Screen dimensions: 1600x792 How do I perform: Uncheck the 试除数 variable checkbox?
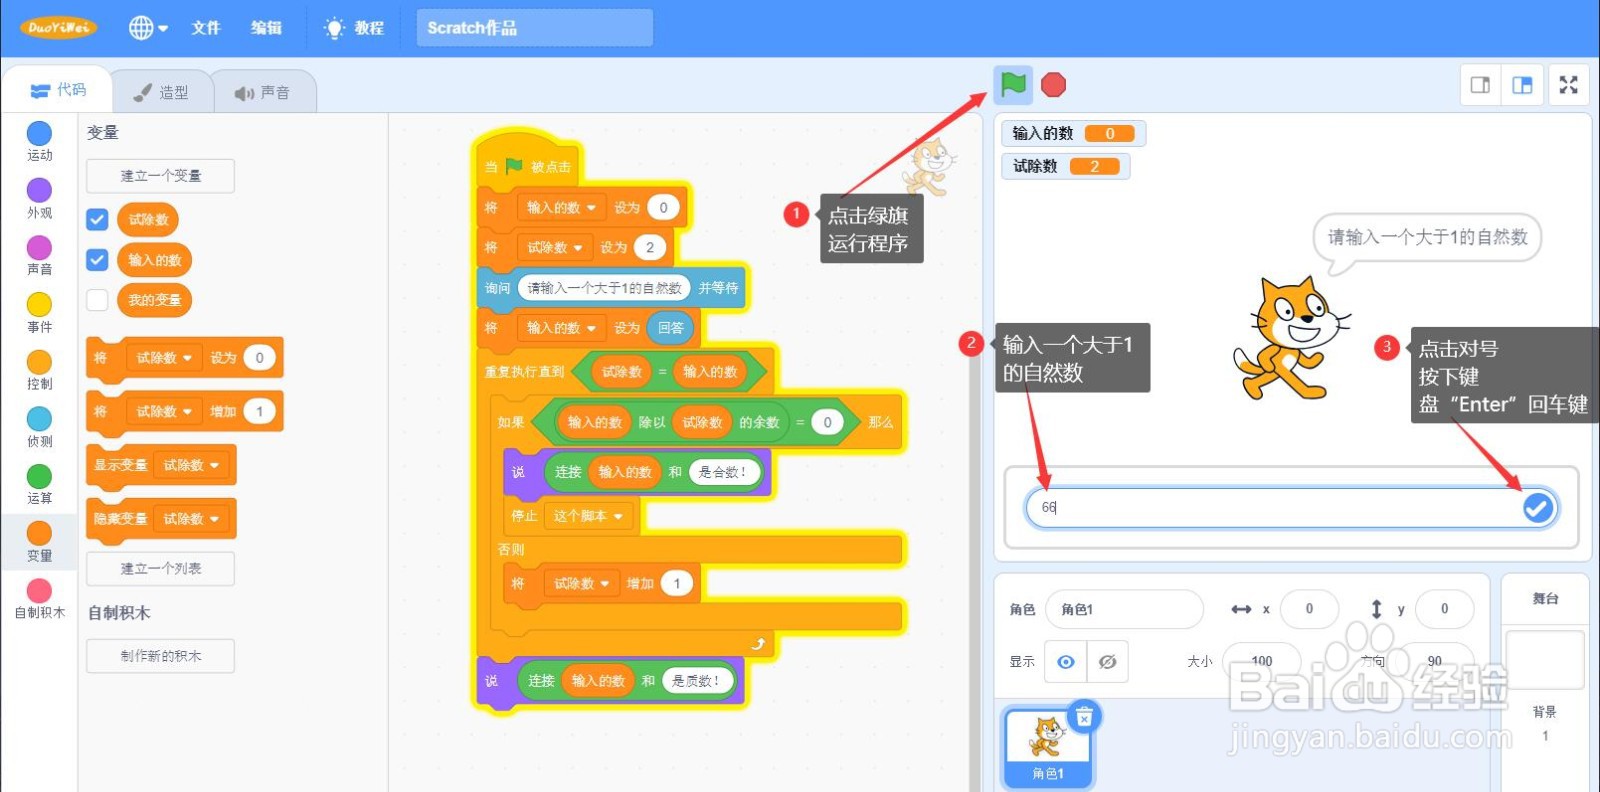point(97,219)
